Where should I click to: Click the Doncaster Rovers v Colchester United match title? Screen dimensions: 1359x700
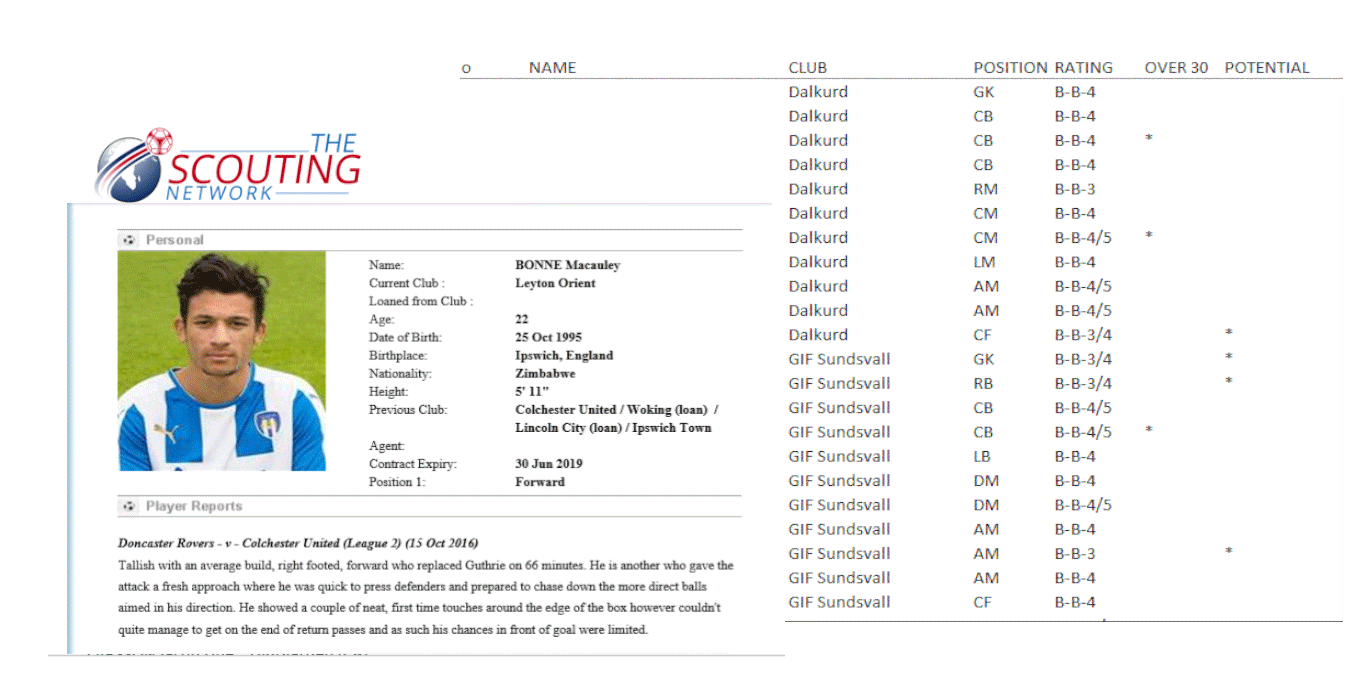coord(298,543)
